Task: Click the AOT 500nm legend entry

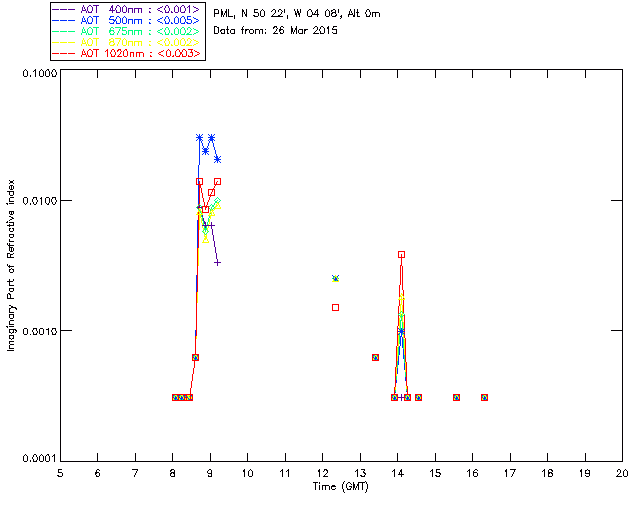Action: click(126, 20)
